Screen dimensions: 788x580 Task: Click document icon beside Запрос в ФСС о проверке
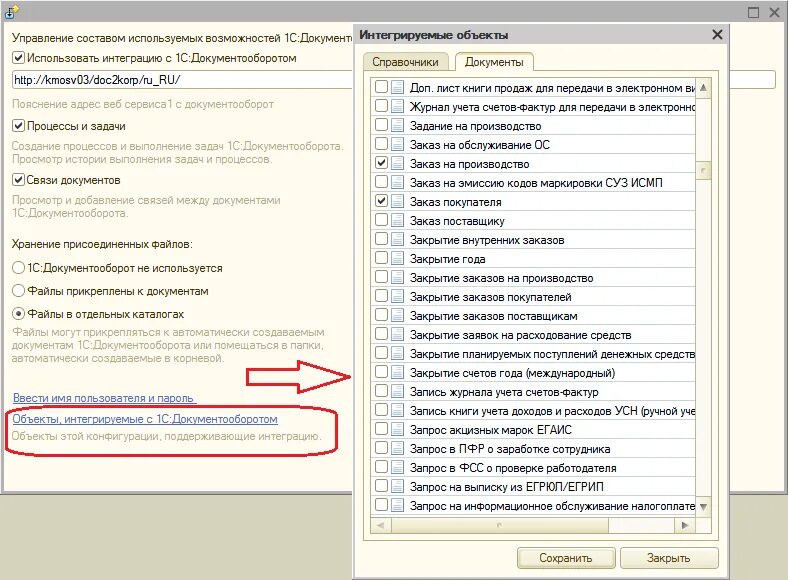(x=398, y=467)
